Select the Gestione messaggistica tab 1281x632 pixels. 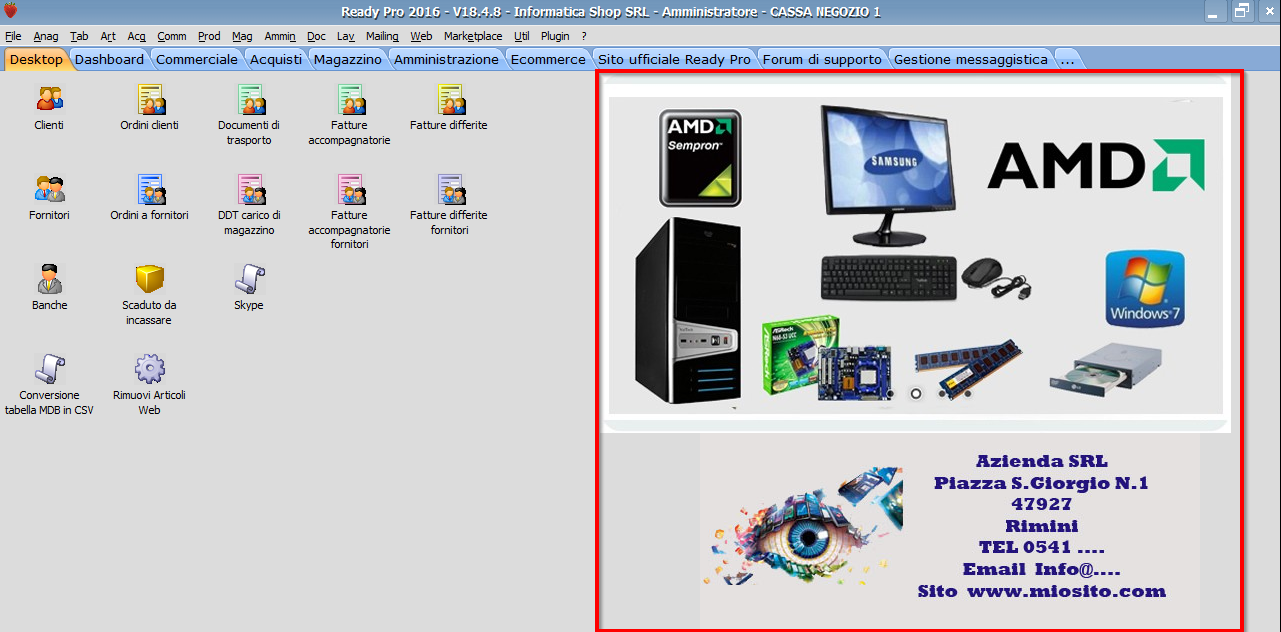(971, 59)
